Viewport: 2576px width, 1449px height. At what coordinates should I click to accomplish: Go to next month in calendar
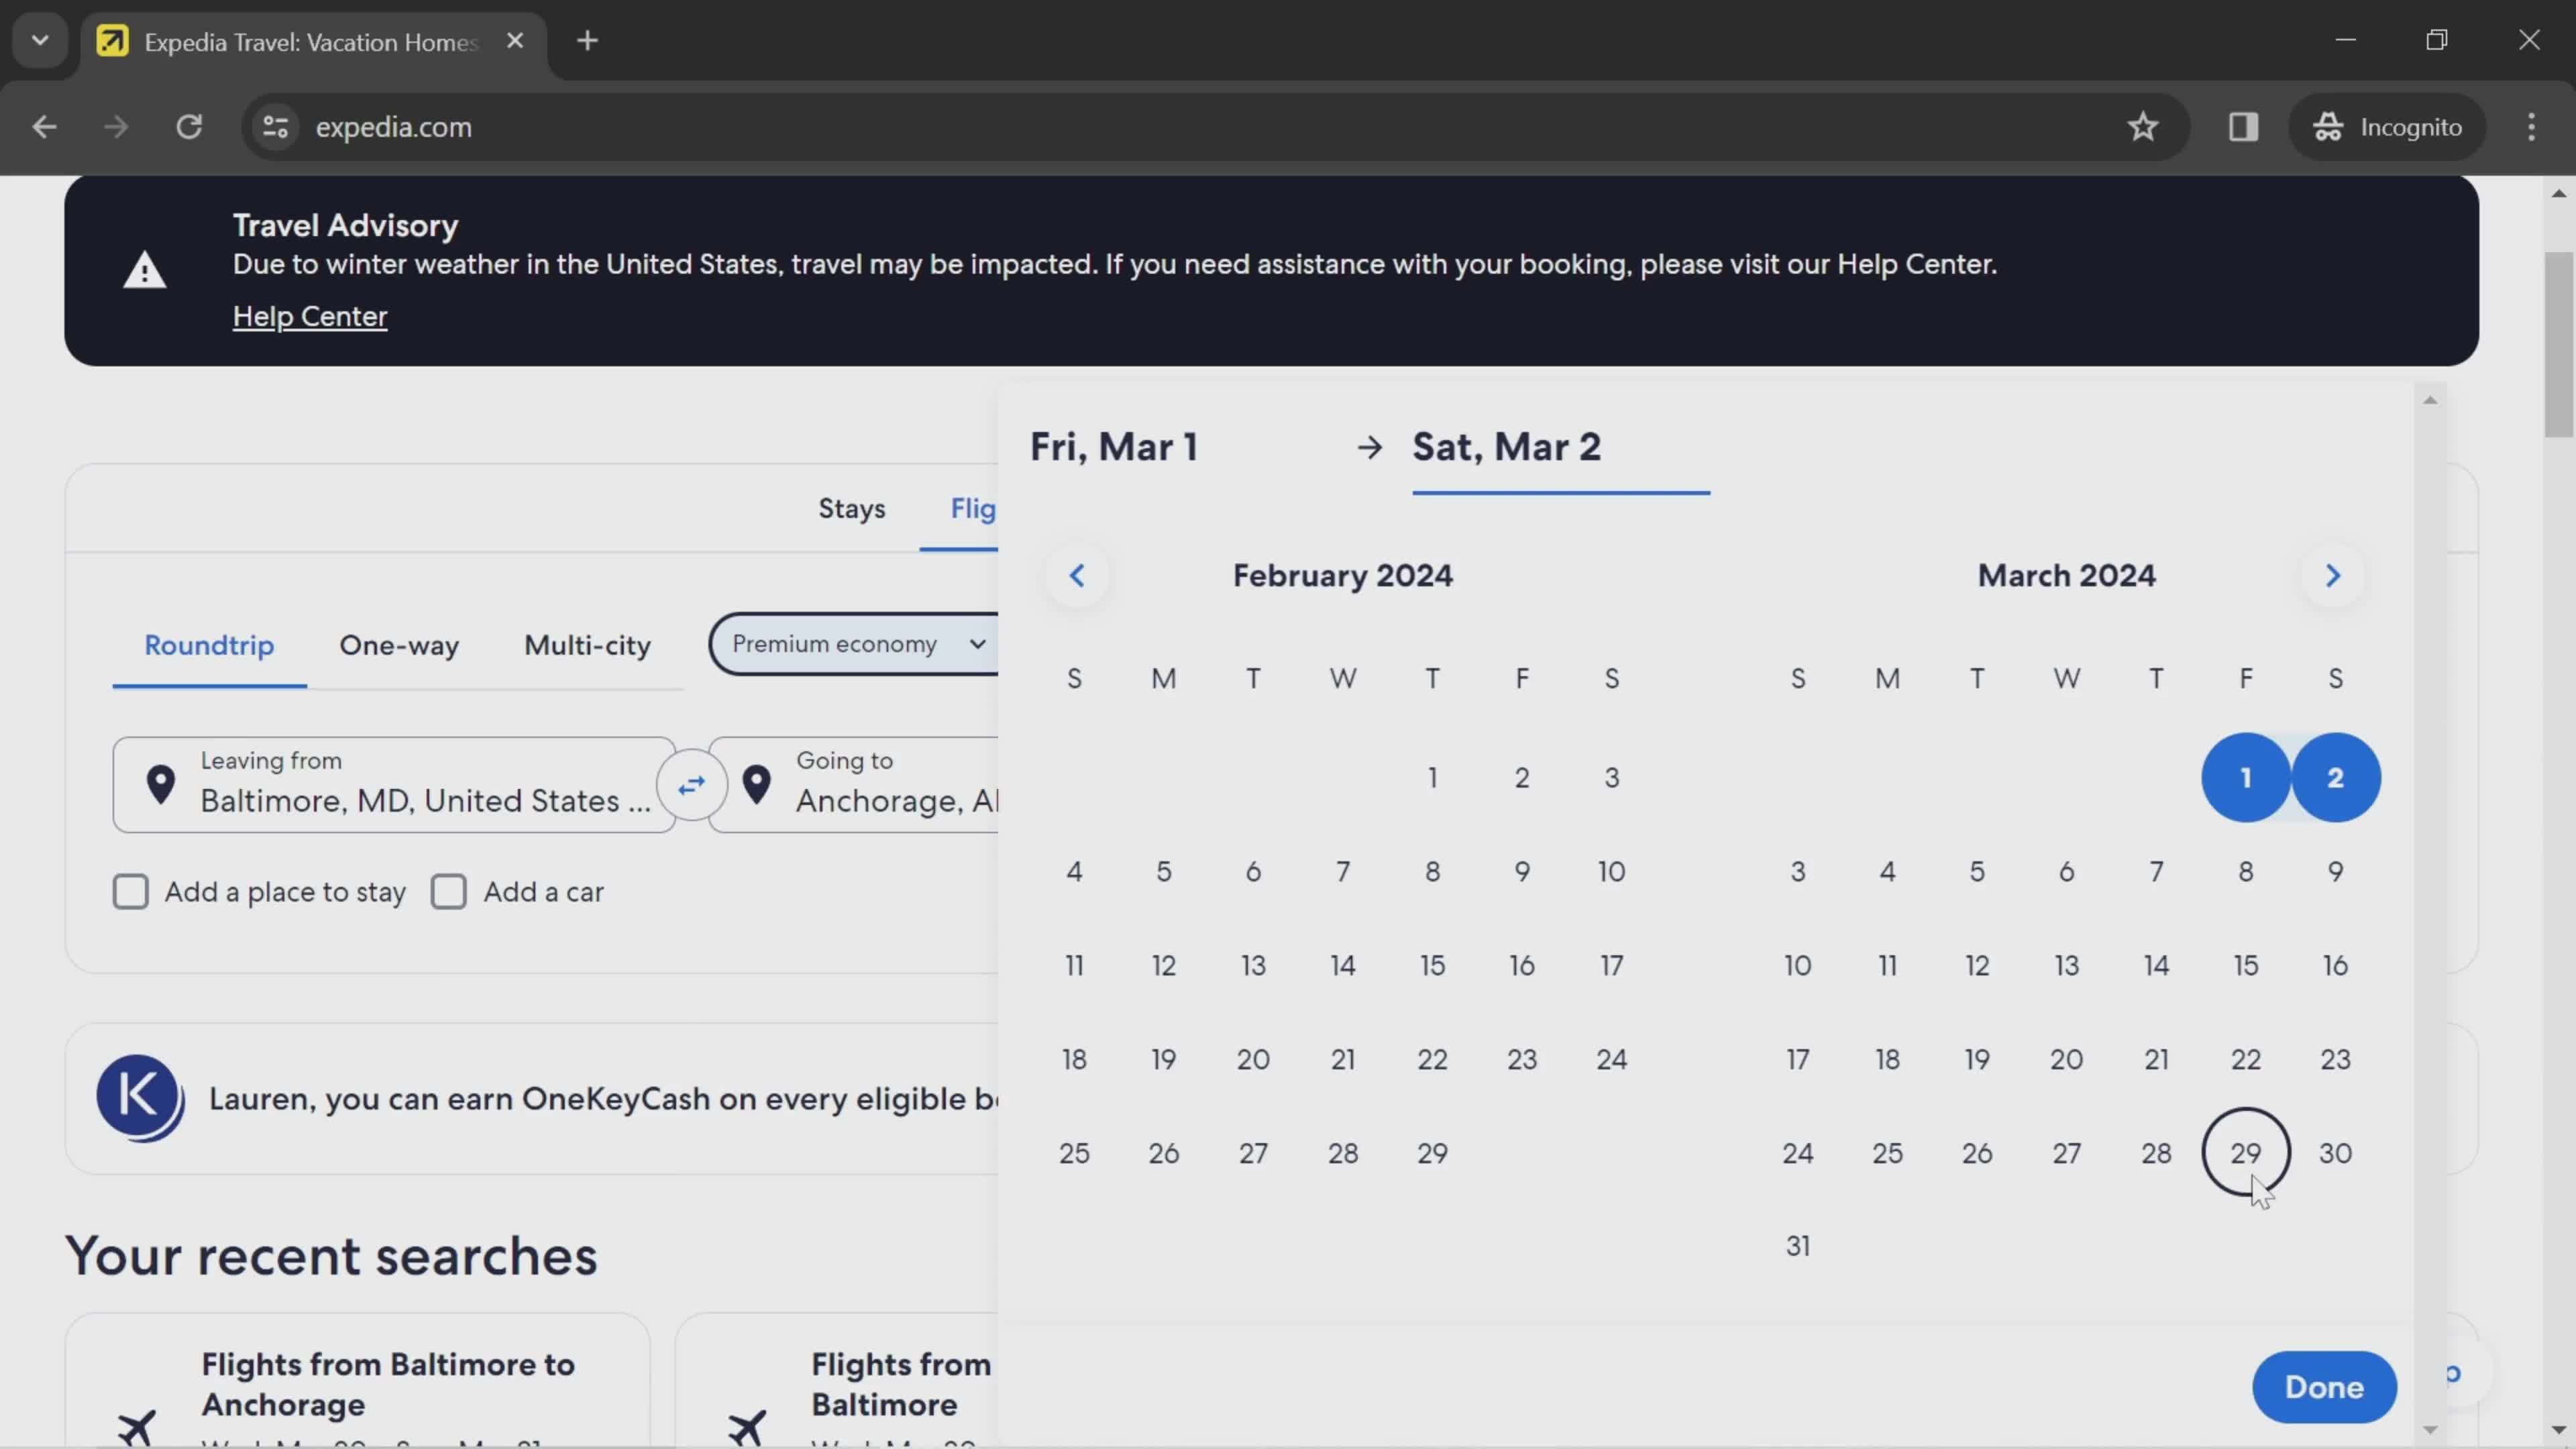pos(2333,576)
